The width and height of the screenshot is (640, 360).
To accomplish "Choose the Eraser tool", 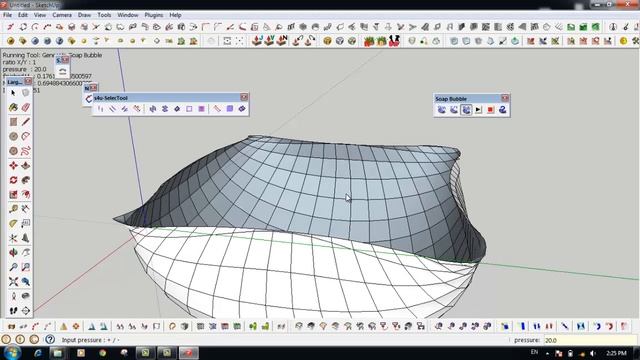I will [26, 107].
